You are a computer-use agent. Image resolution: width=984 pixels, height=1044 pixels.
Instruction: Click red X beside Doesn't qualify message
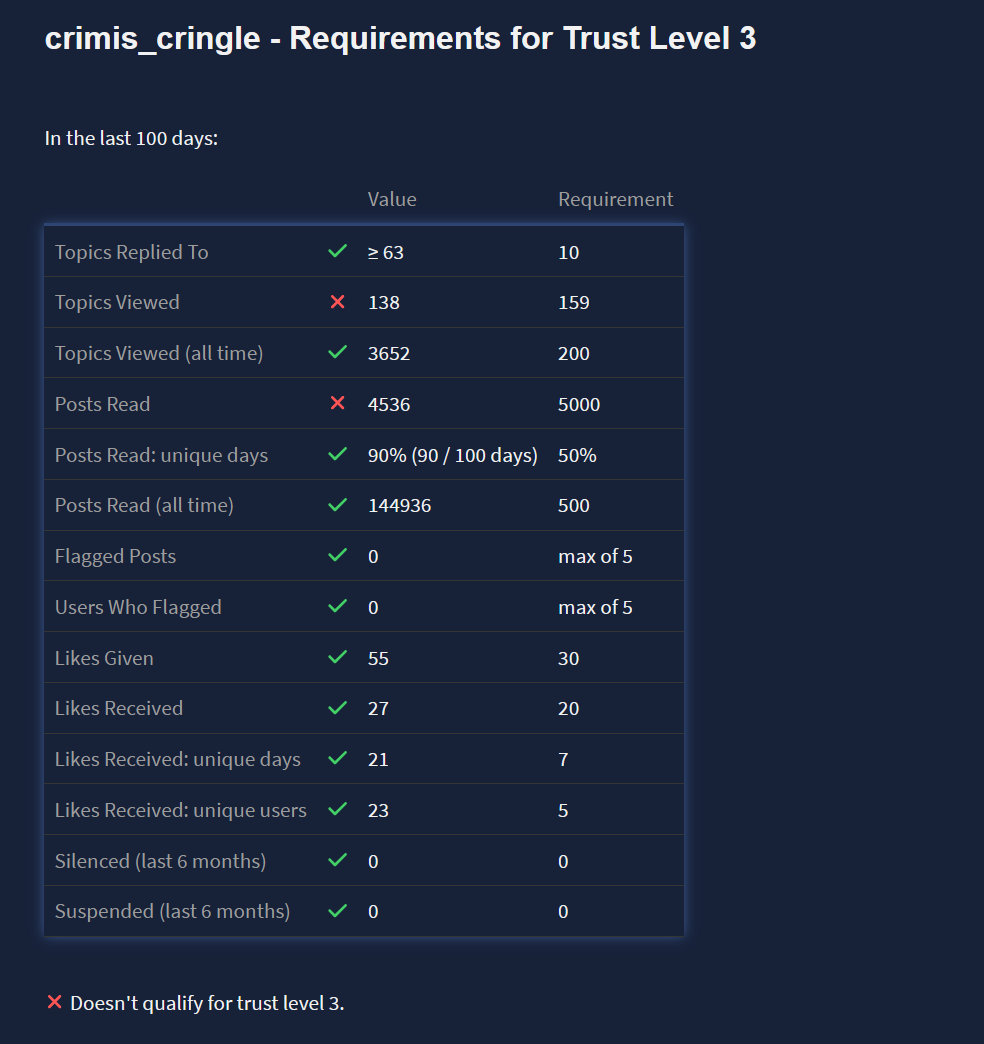[x=55, y=1003]
